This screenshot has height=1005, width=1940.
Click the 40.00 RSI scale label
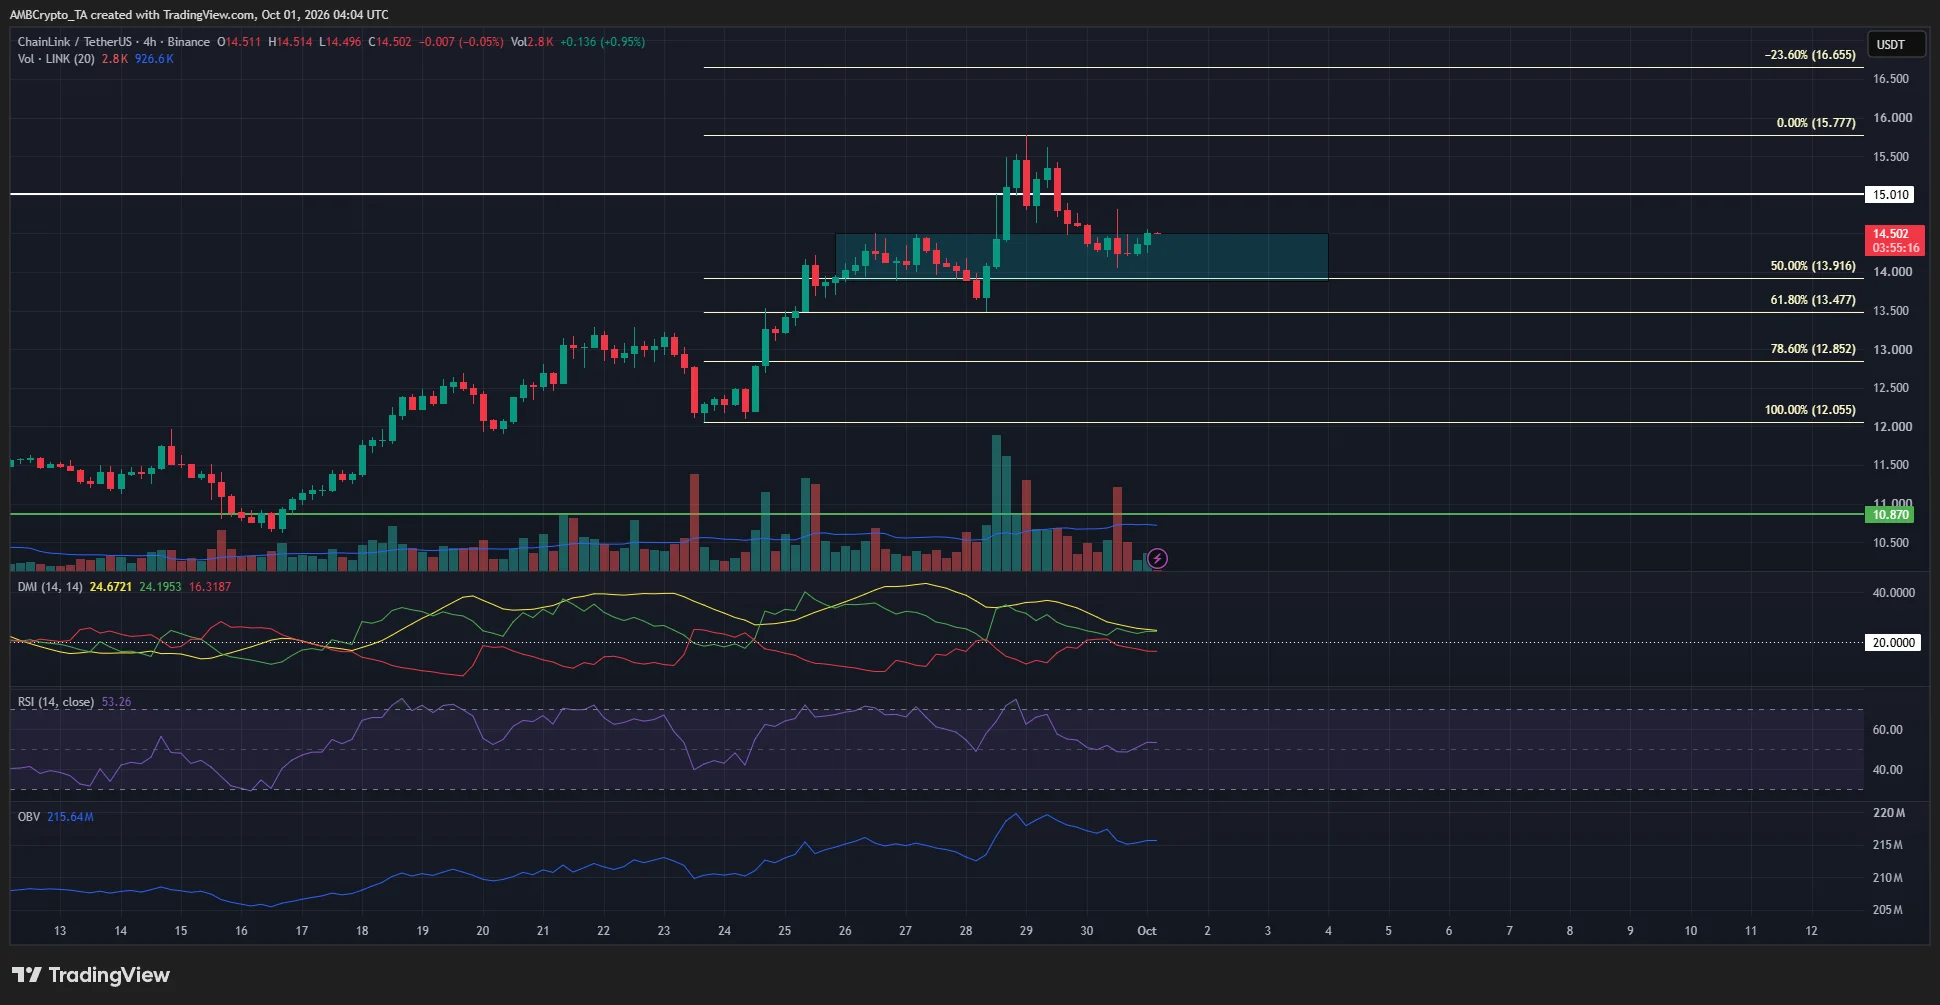coord(1887,770)
